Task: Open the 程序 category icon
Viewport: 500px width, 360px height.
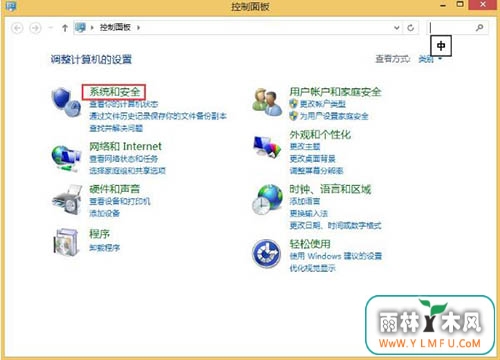Action: coord(66,242)
